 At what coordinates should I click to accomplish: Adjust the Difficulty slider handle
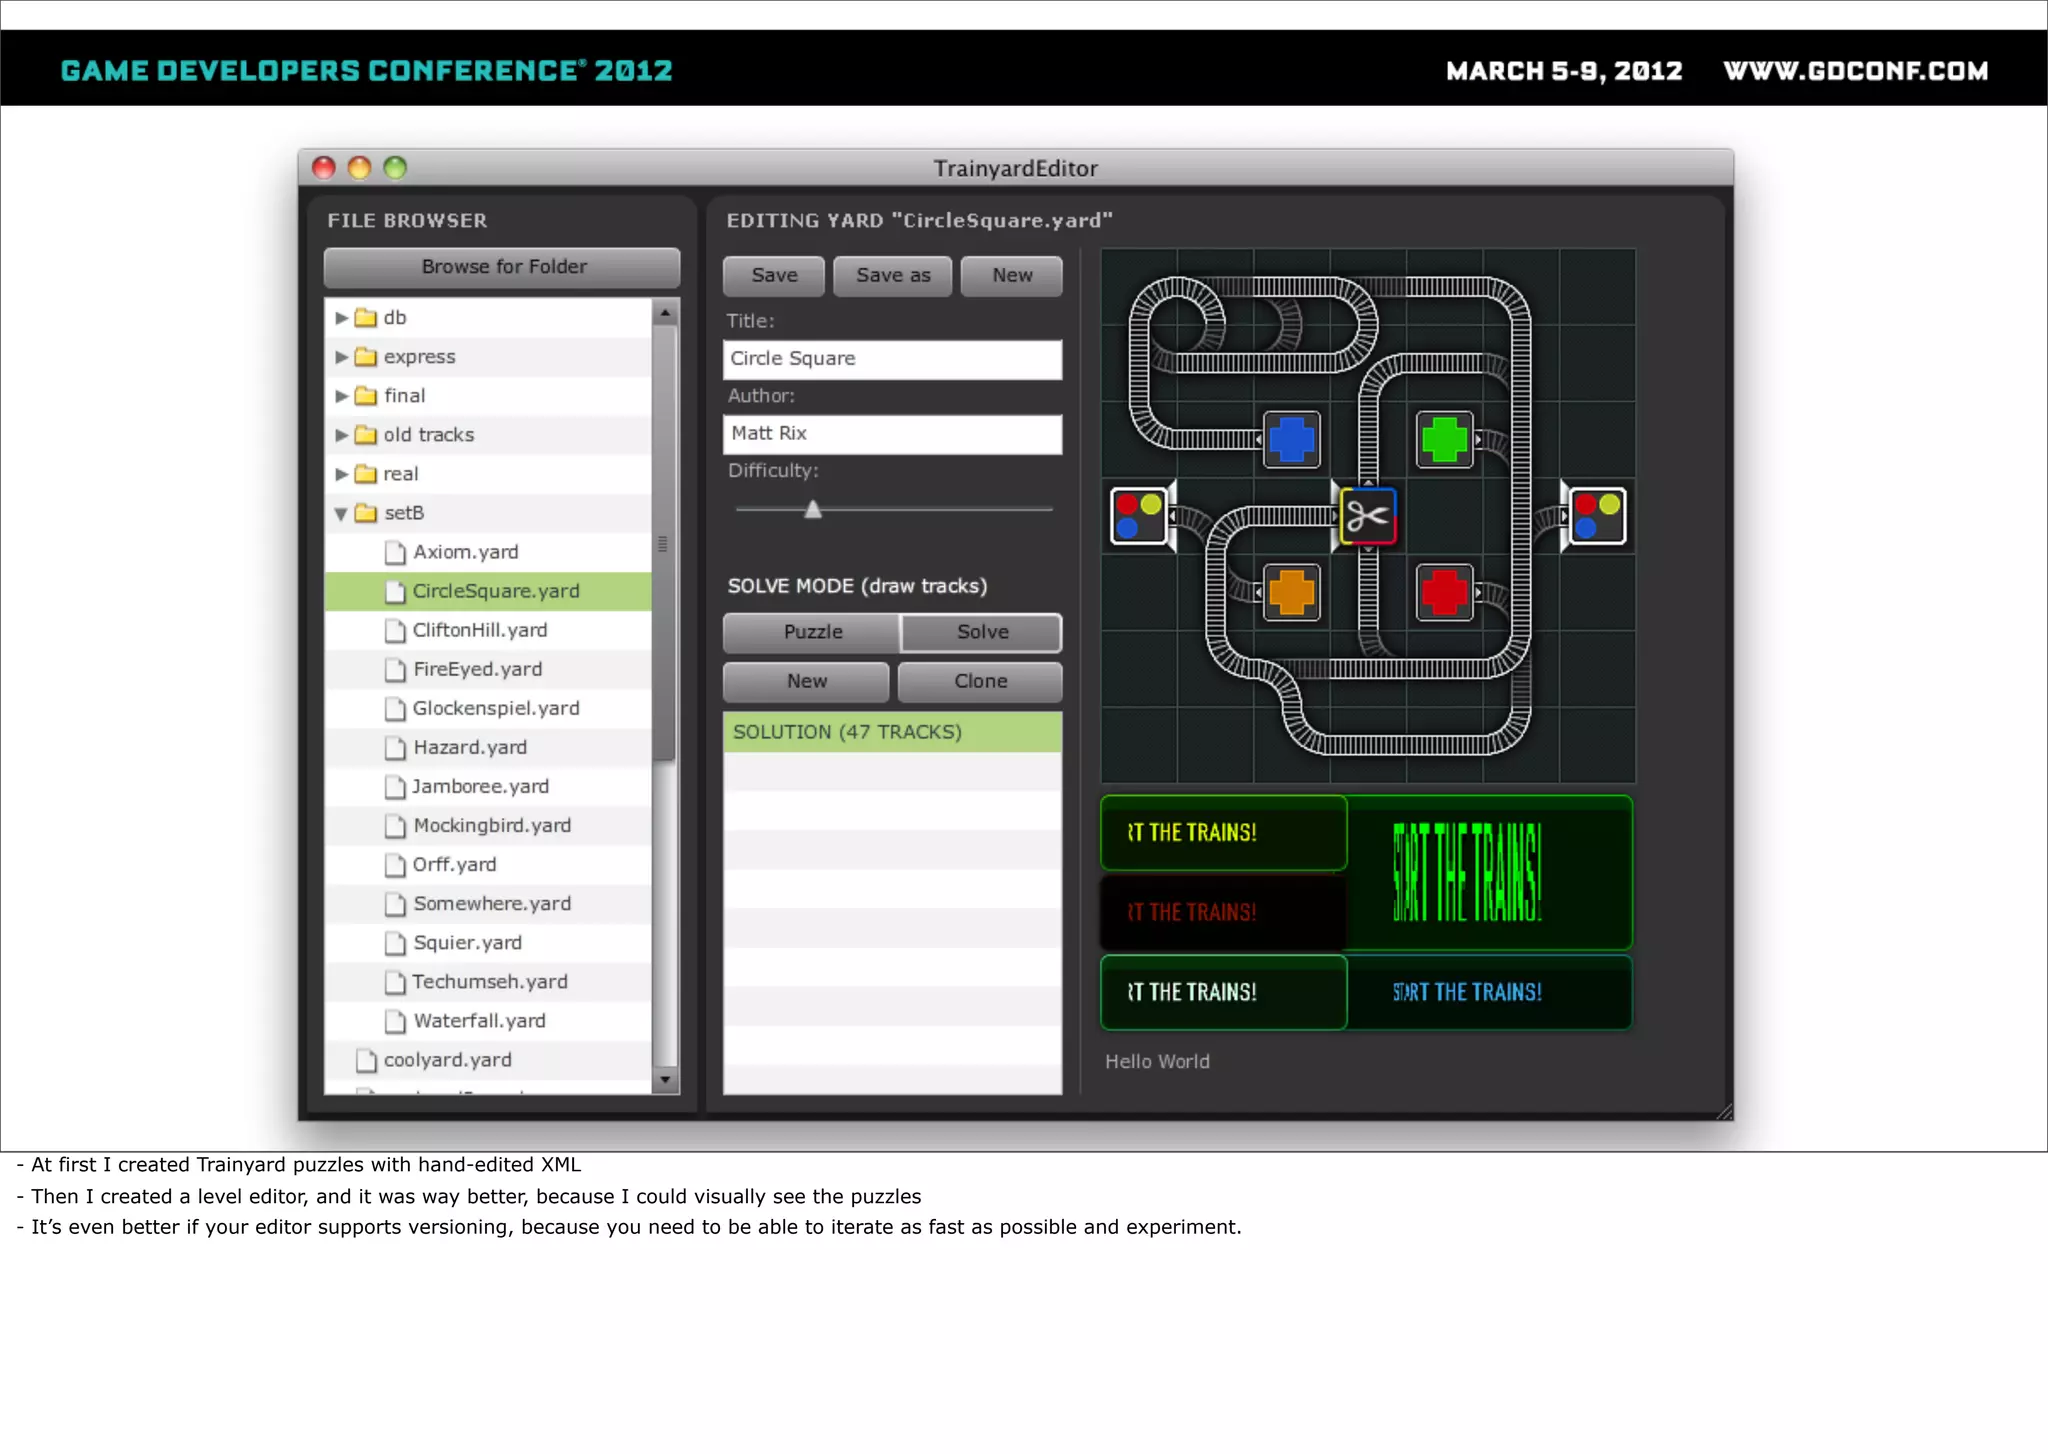[813, 510]
